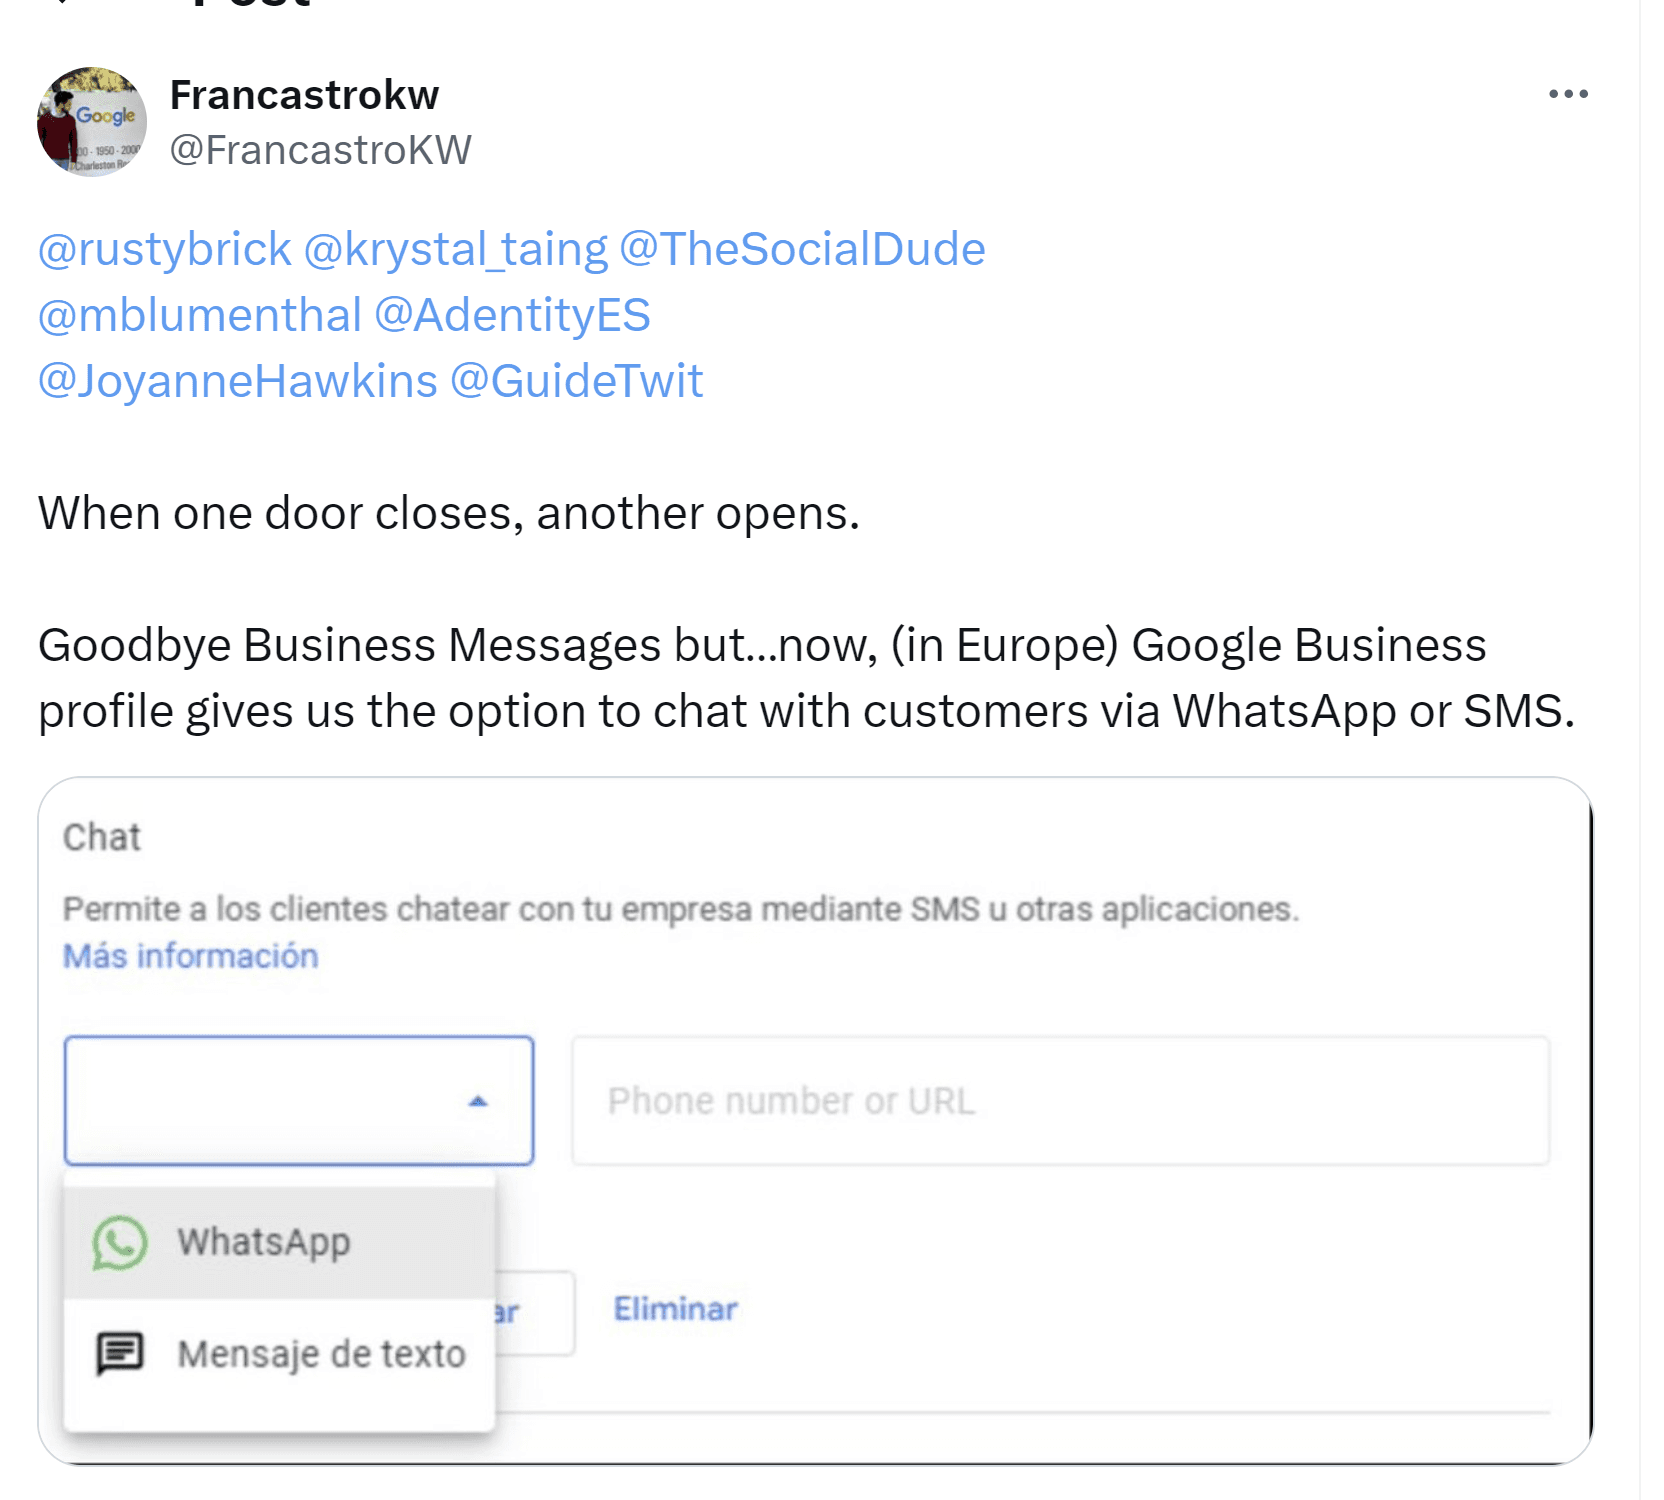Open the chat application selector box
The width and height of the screenshot is (1664, 1500).
[298, 1101]
